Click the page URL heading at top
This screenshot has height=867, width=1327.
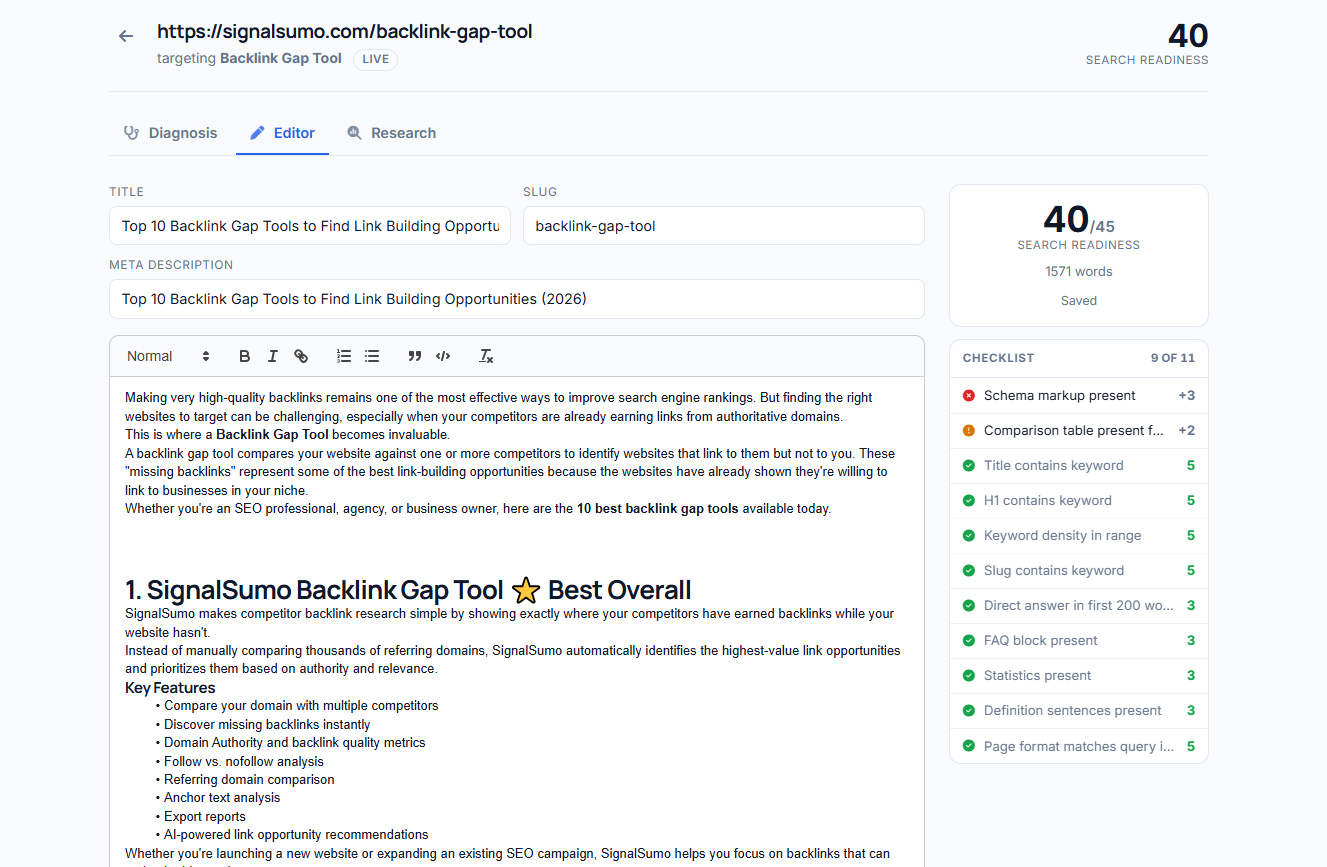coord(345,32)
